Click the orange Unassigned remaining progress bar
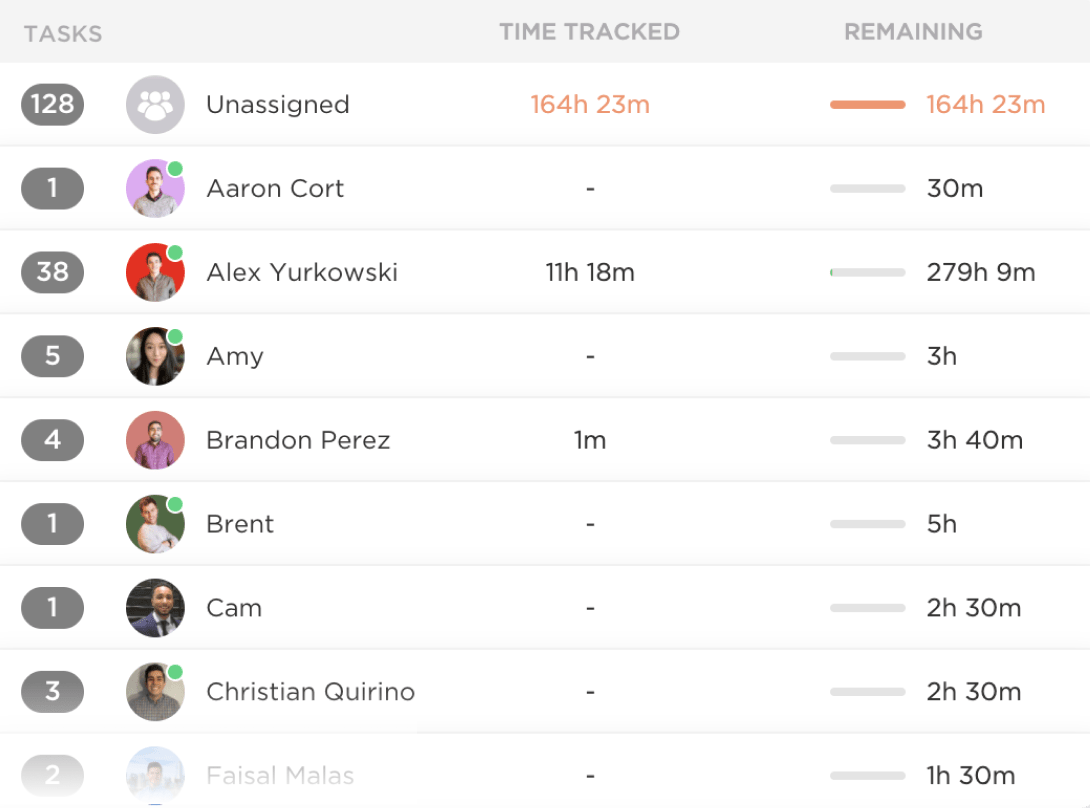 pyautogui.click(x=867, y=104)
